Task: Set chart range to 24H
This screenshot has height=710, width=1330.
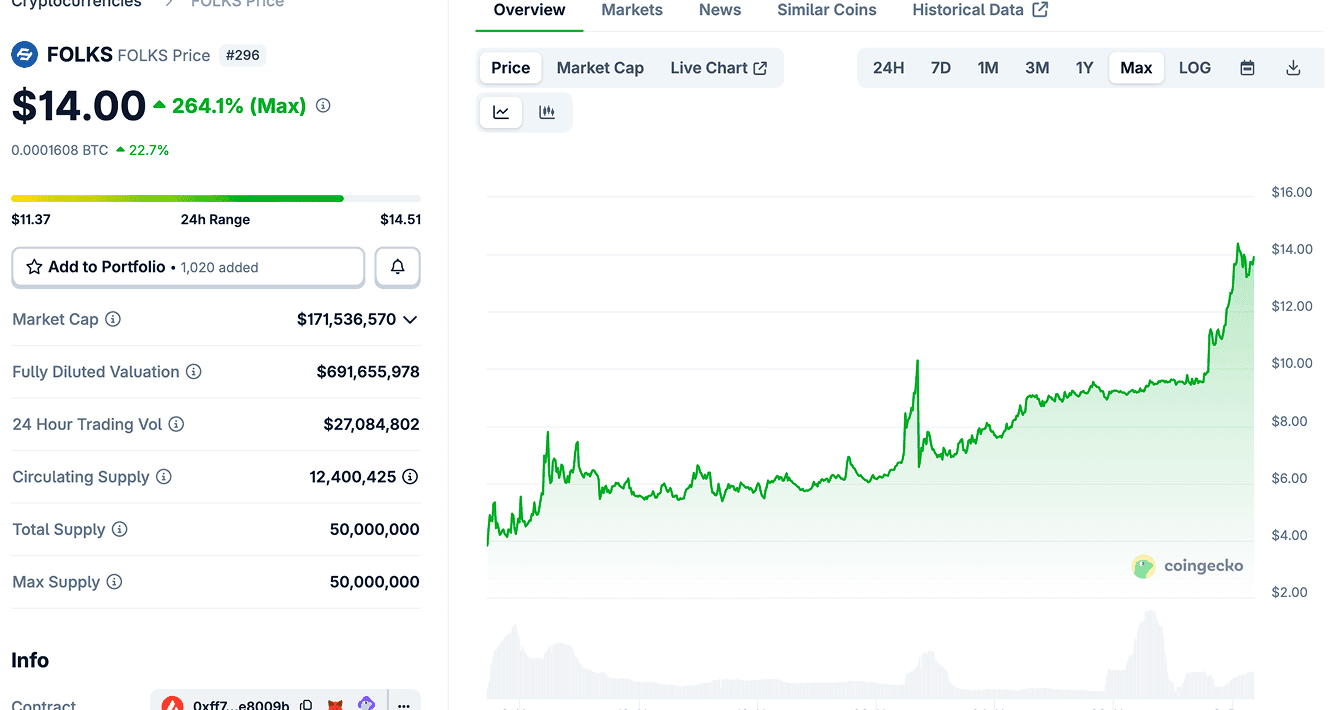Action: [888, 68]
